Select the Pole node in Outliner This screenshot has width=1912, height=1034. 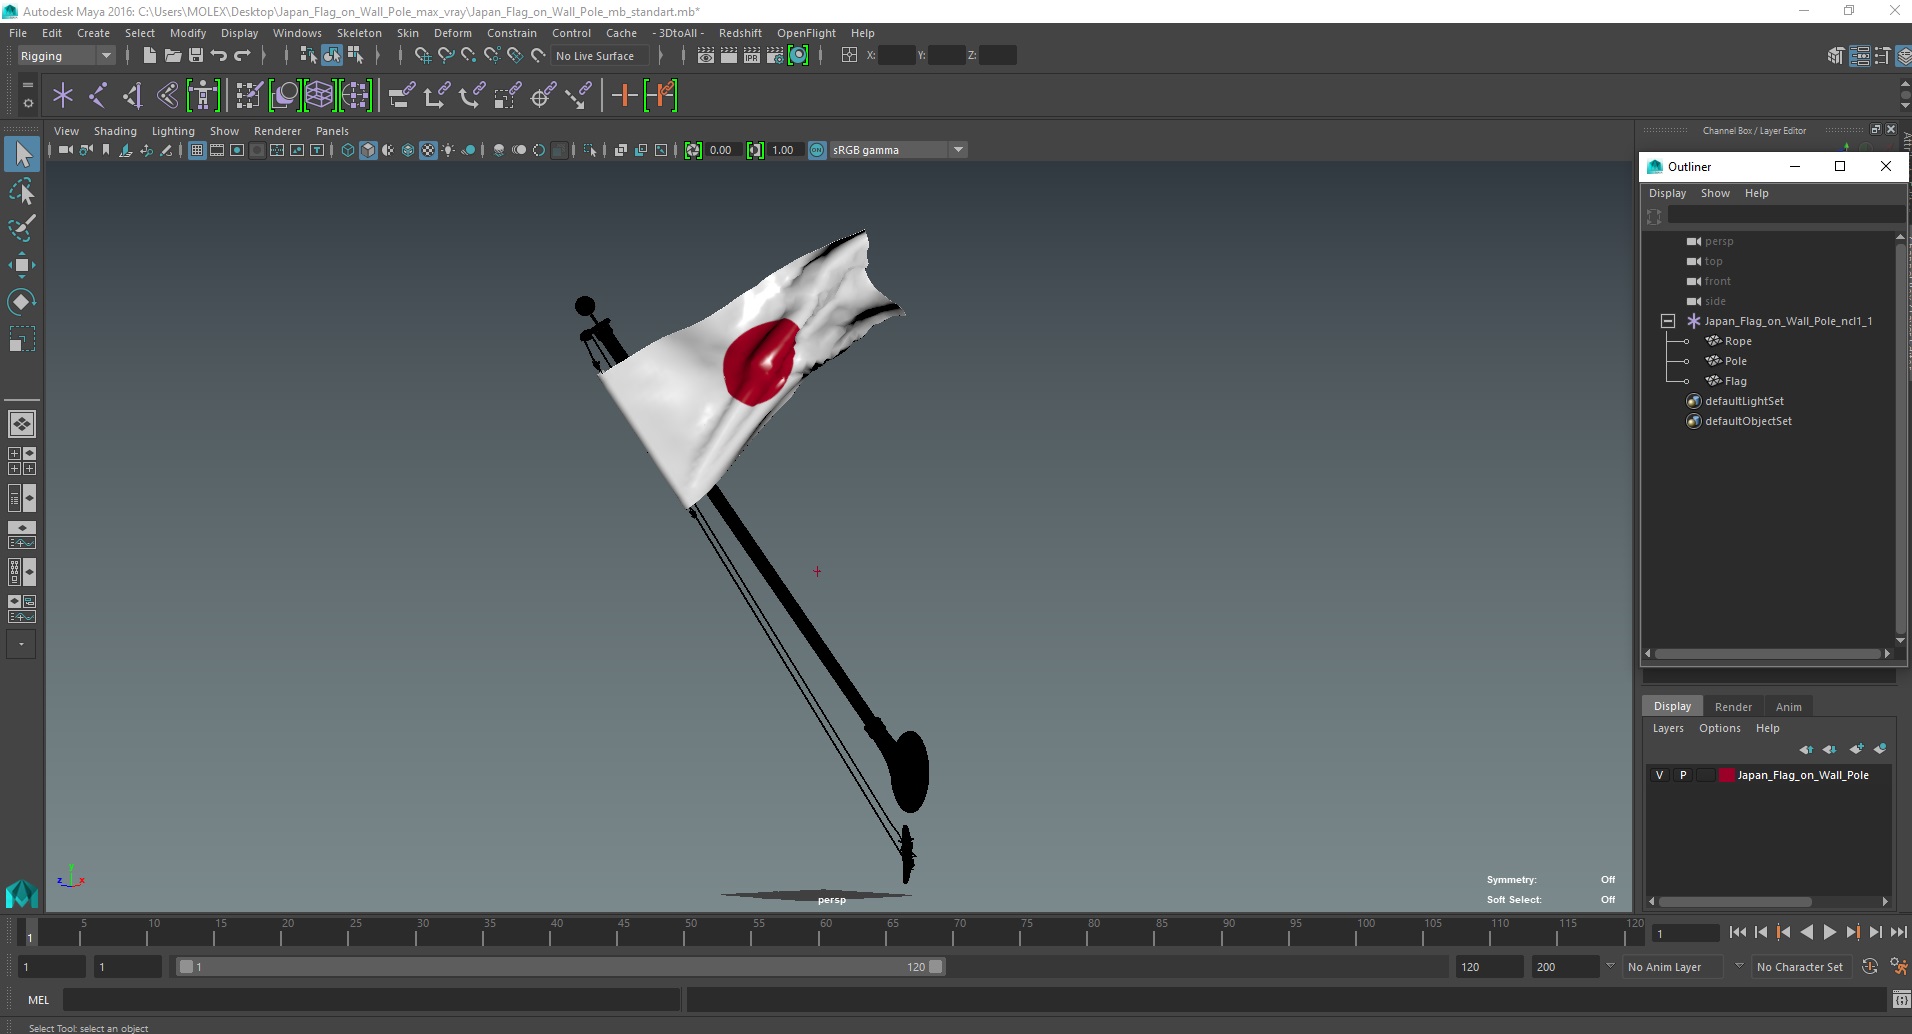pyautogui.click(x=1735, y=361)
